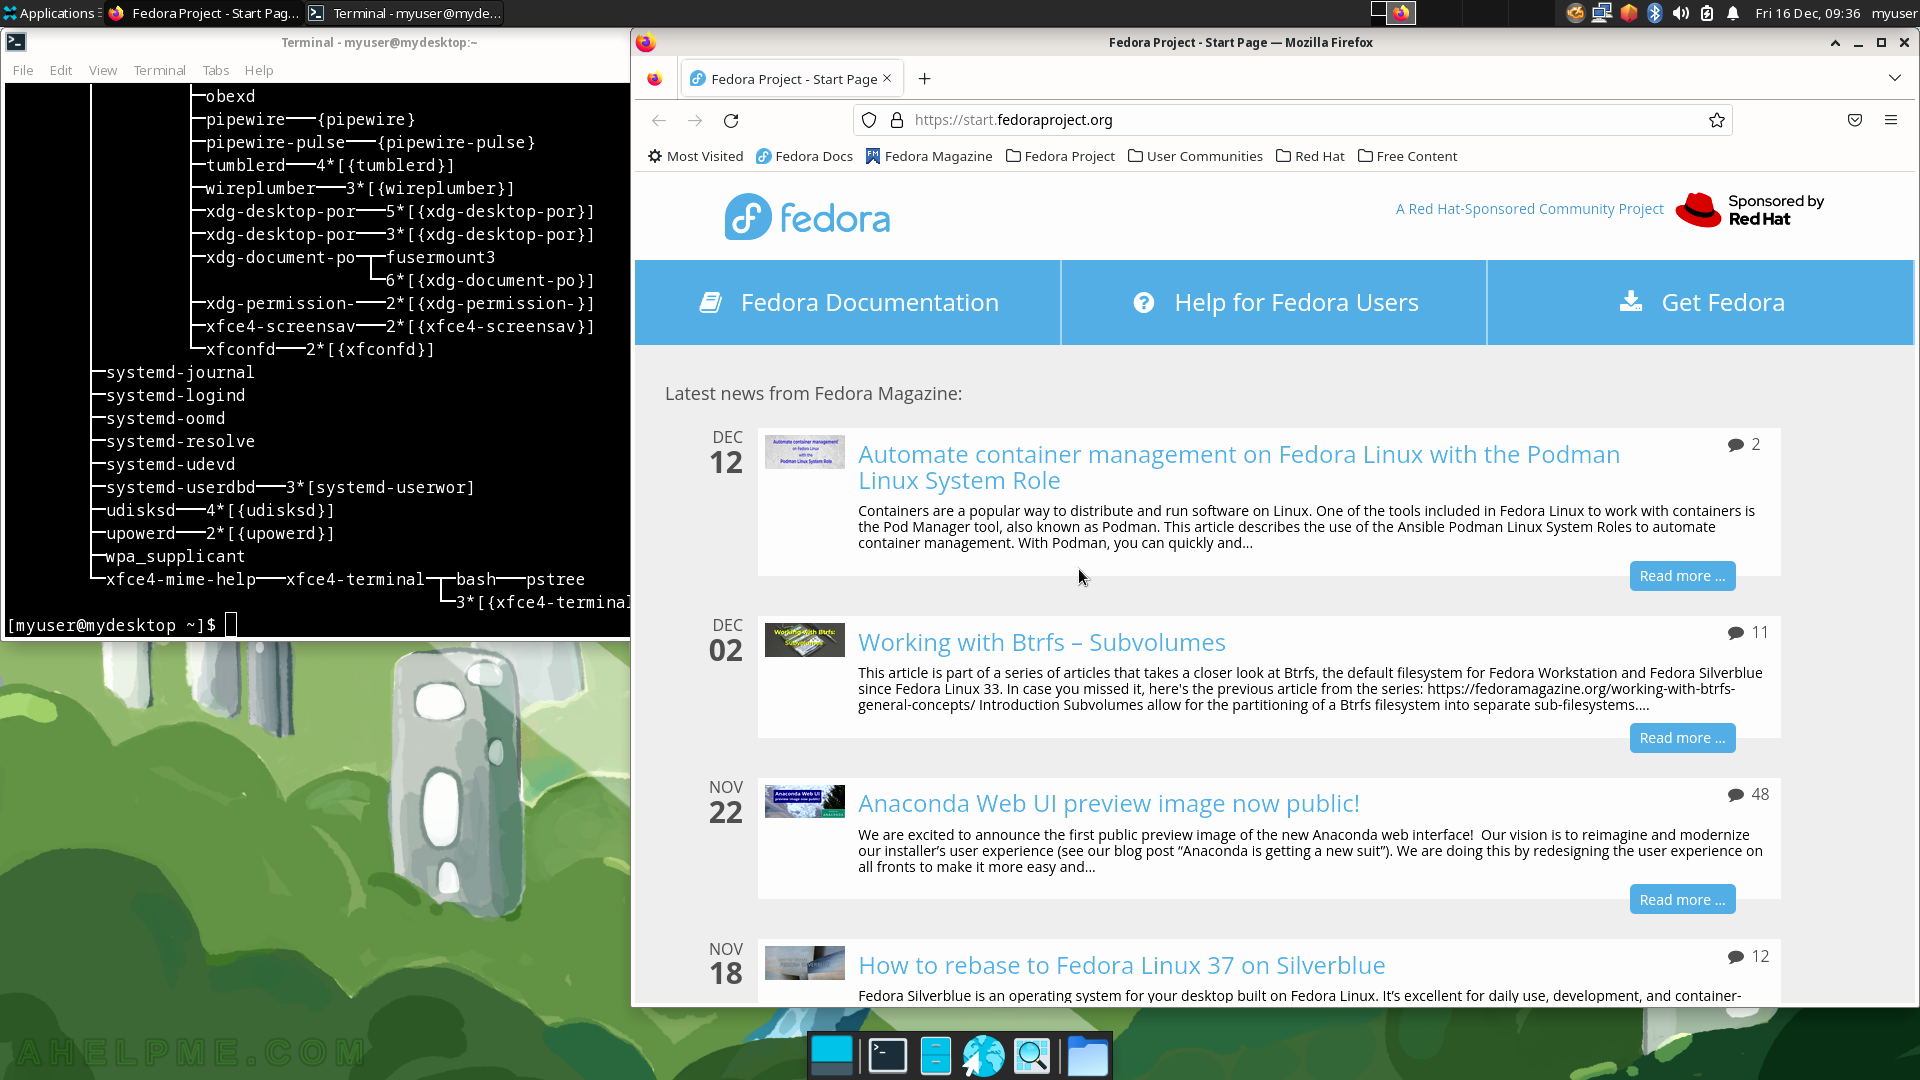Click the volume speaker tray icon
Viewport: 1920px width, 1080px height.
point(1680,13)
